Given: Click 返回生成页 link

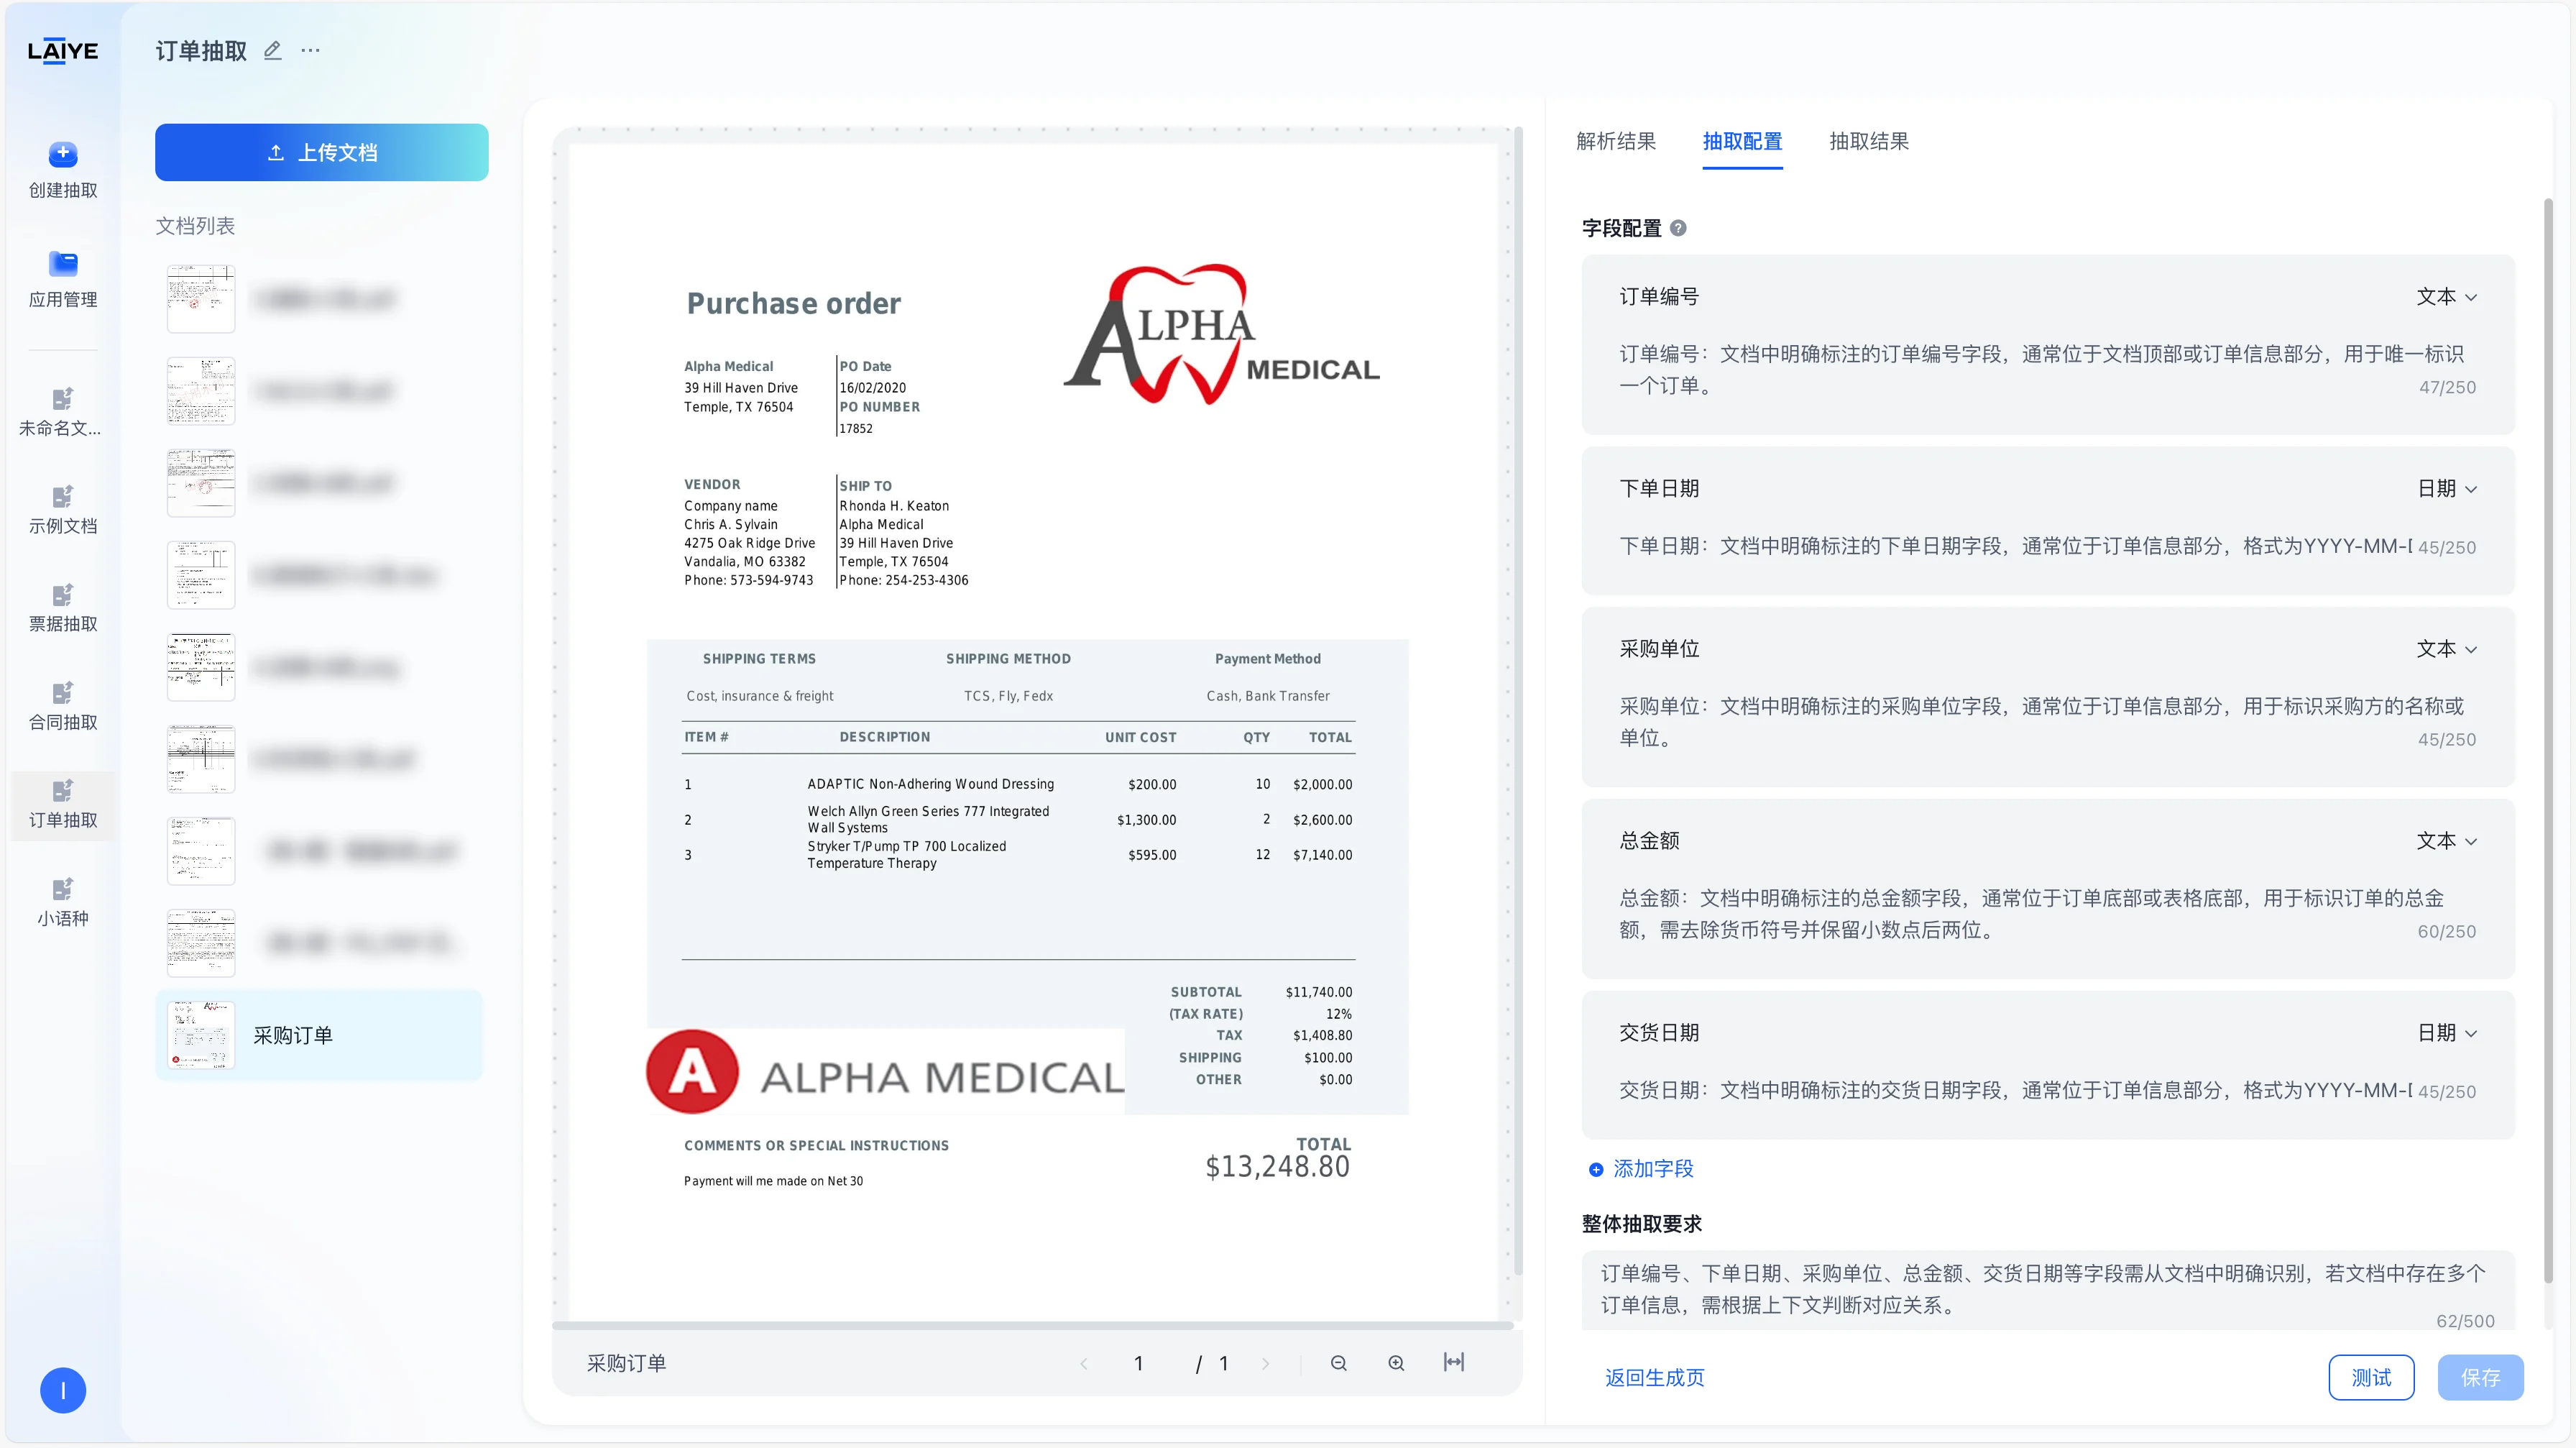Looking at the screenshot, I should click(1654, 1378).
